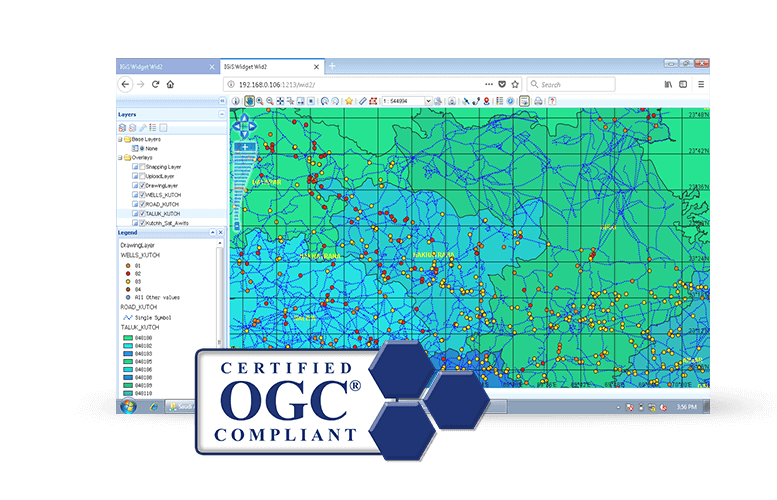Open the Firefox library icon
777x500 pixels.
pyautogui.click(x=668, y=84)
